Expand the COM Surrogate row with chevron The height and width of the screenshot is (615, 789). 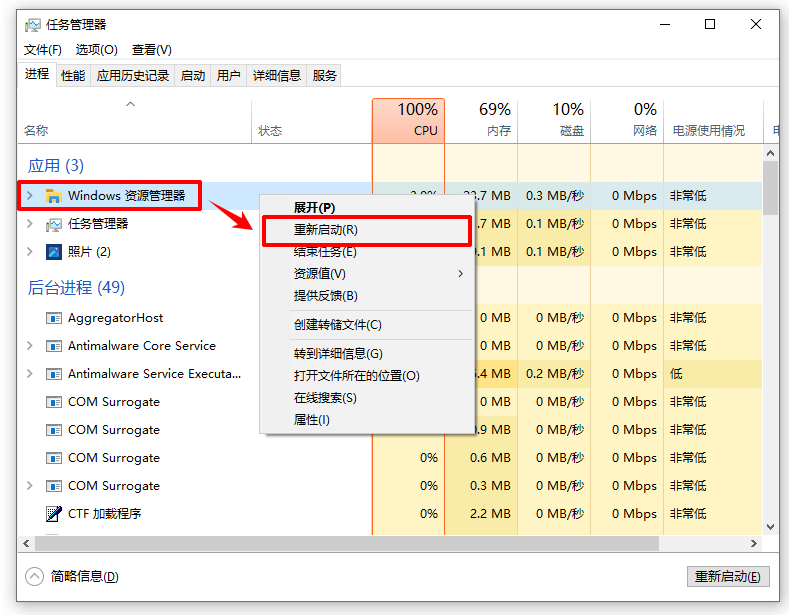pyautogui.click(x=30, y=486)
